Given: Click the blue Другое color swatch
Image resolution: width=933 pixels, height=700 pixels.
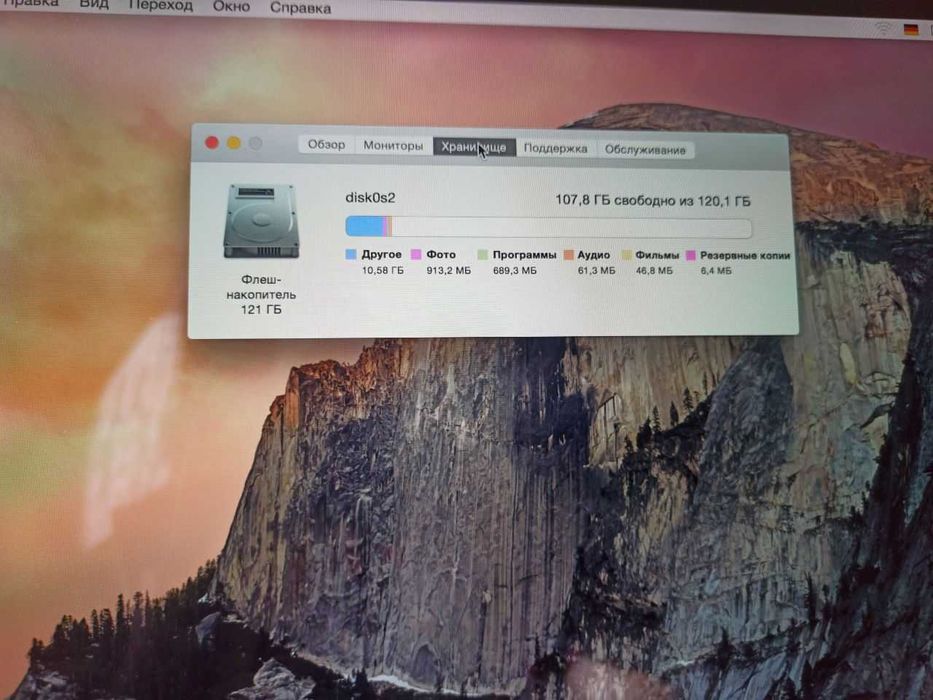Looking at the screenshot, I should (x=351, y=254).
